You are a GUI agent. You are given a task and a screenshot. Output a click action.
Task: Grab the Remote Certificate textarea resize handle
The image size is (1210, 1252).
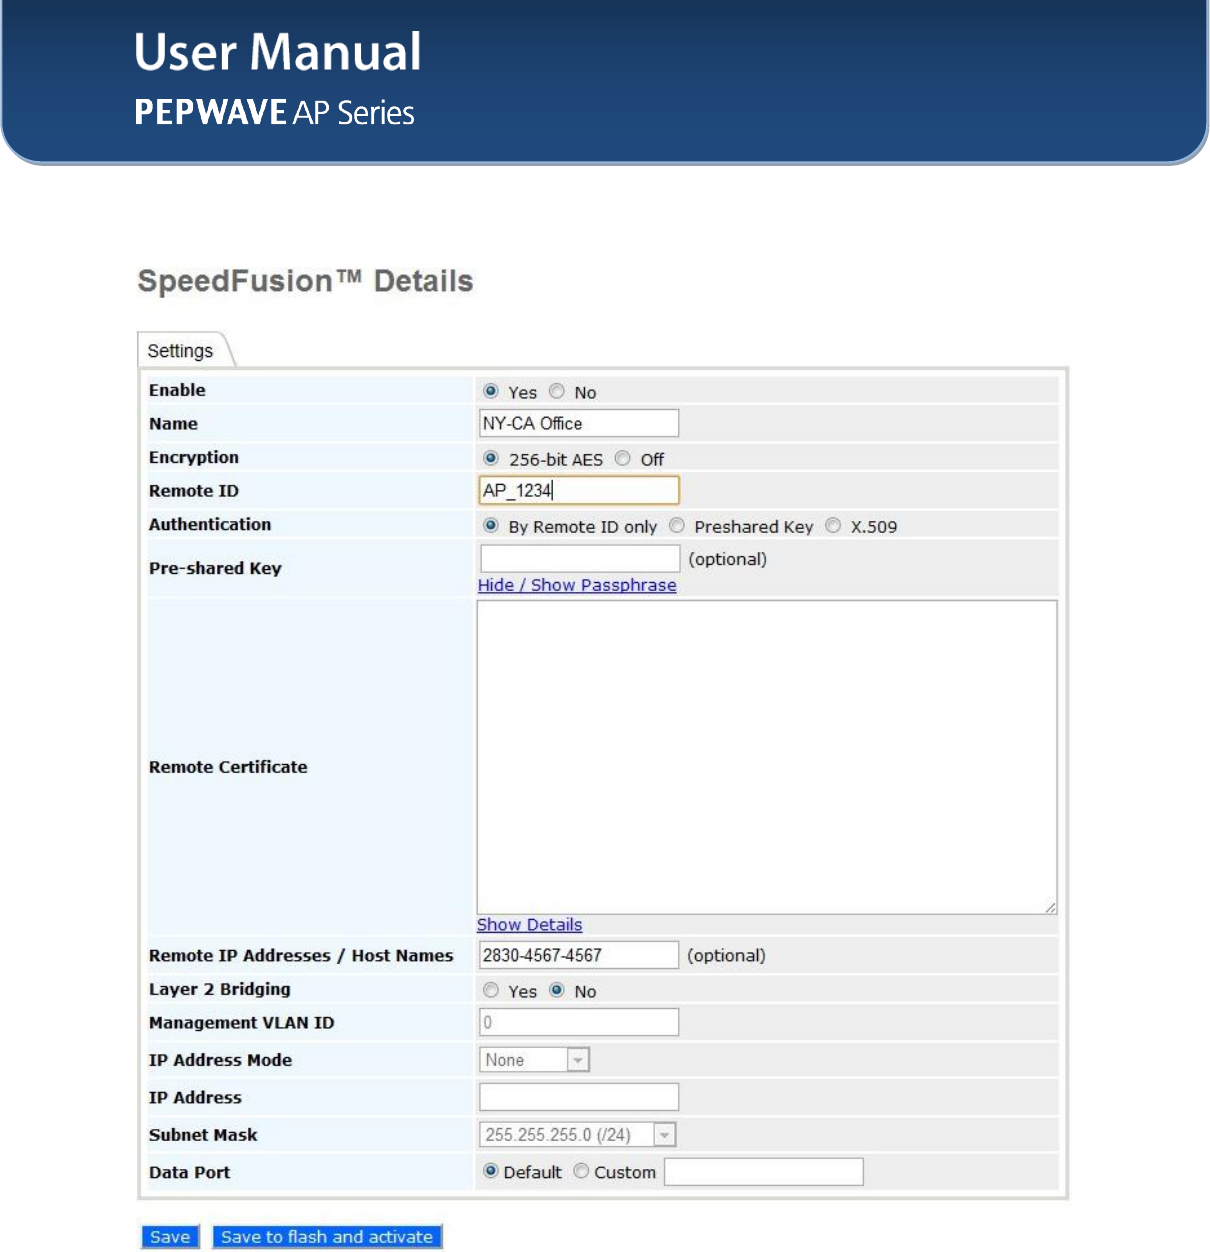[1050, 907]
